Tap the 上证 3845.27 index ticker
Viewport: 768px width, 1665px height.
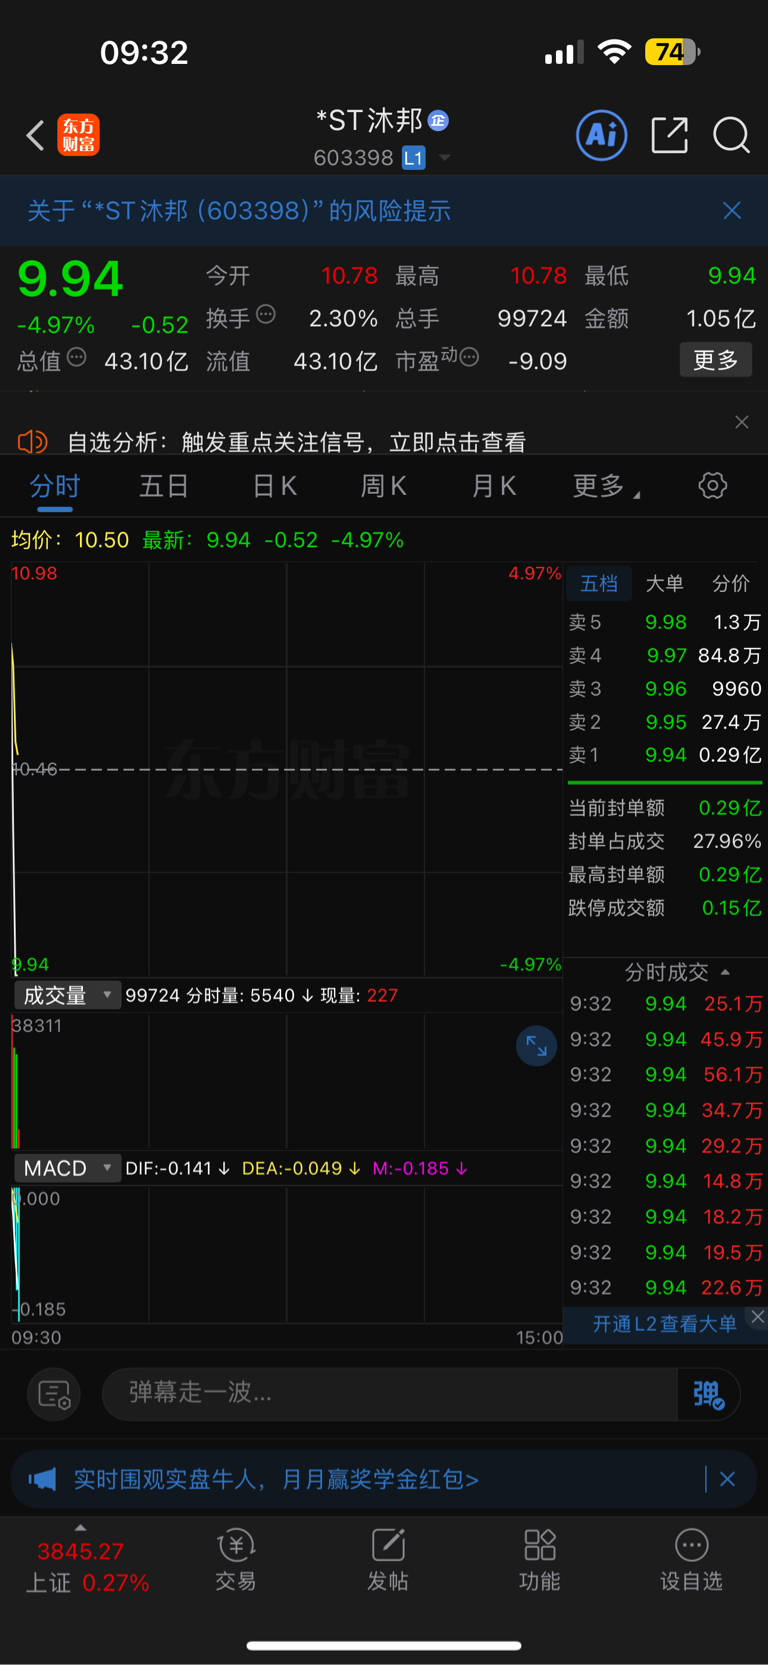tap(86, 1567)
